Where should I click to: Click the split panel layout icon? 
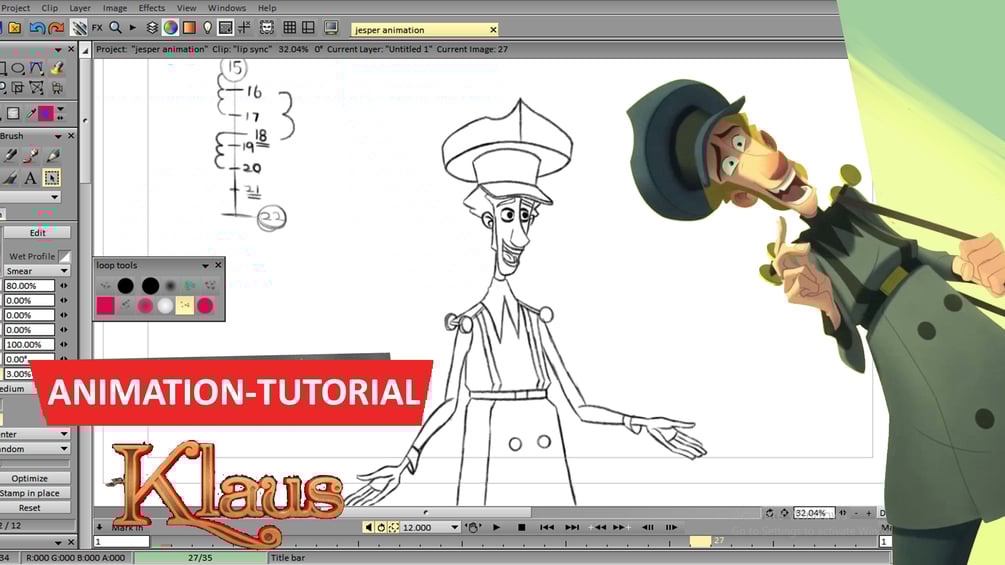[308, 28]
